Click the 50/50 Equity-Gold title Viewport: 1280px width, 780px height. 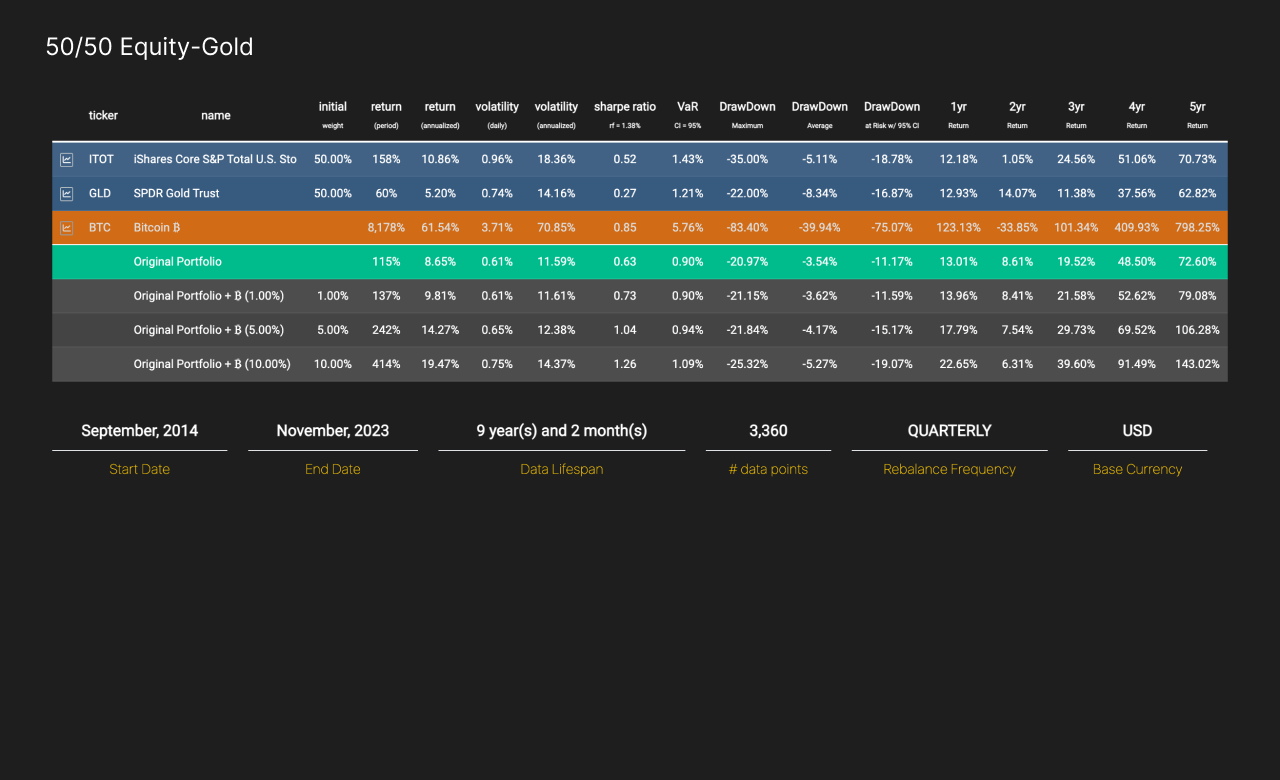(149, 47)
